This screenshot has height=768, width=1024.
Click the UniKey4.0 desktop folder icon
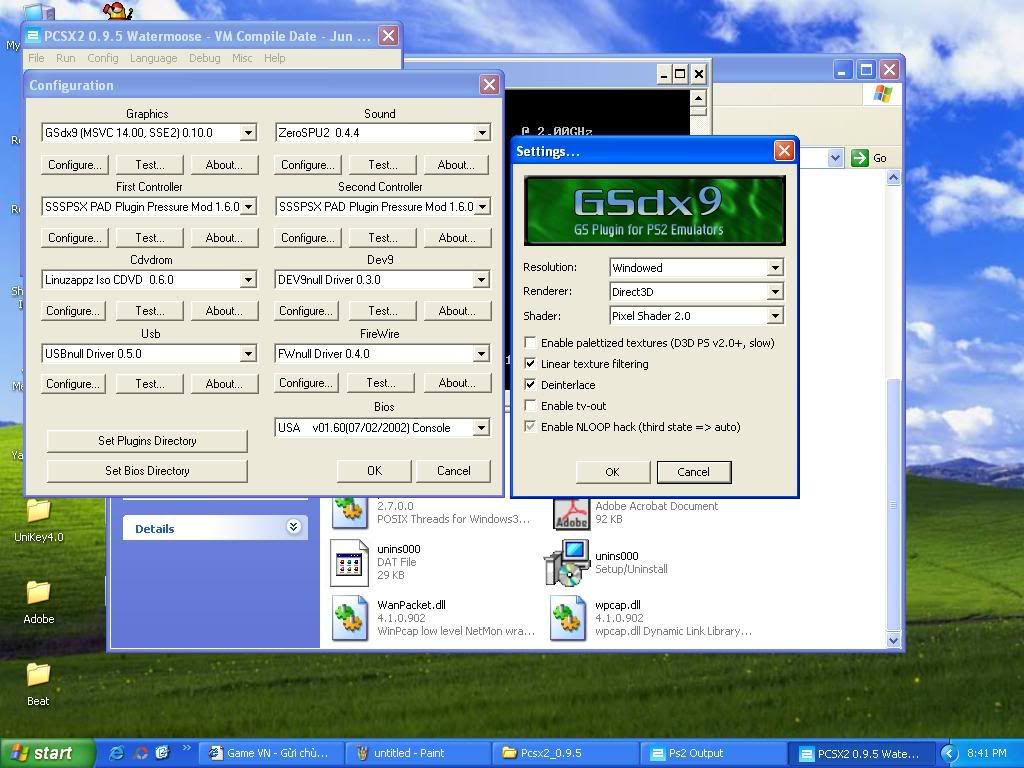pos(39,510)
